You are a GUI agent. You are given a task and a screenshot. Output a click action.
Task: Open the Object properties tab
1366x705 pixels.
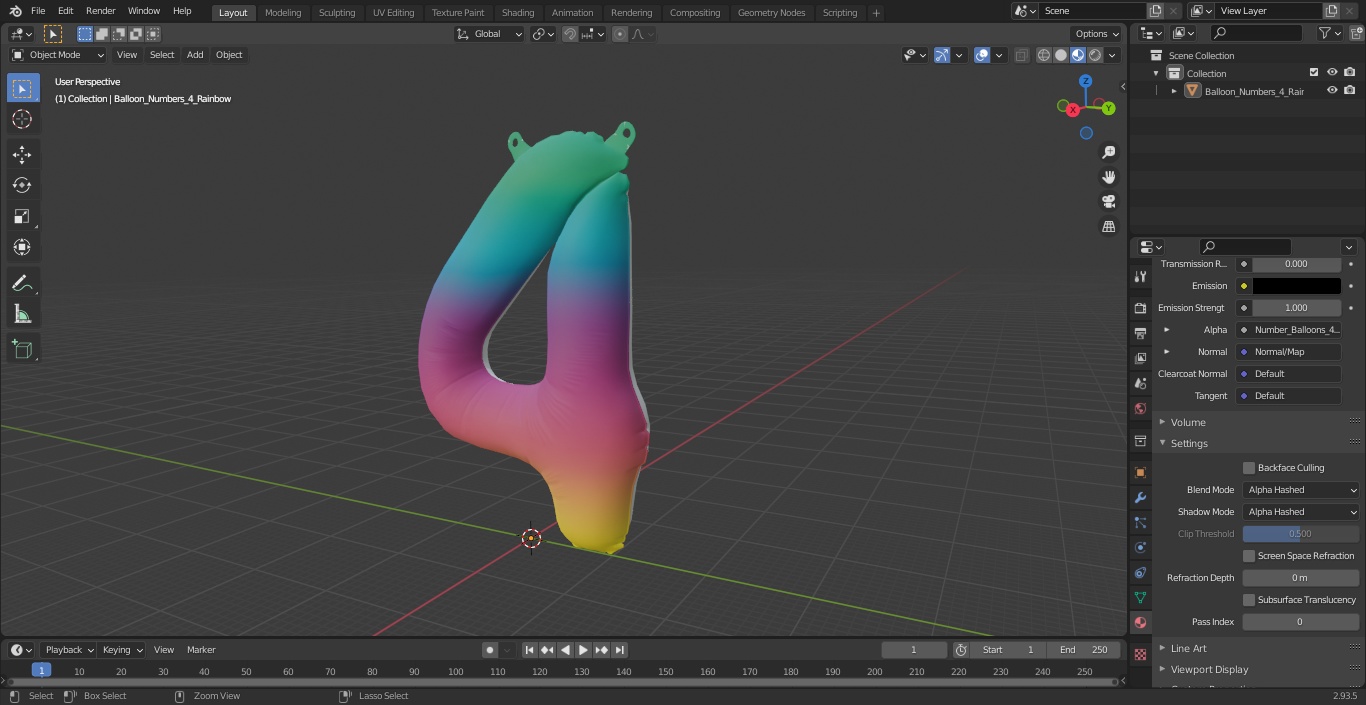pos(1140,472)
